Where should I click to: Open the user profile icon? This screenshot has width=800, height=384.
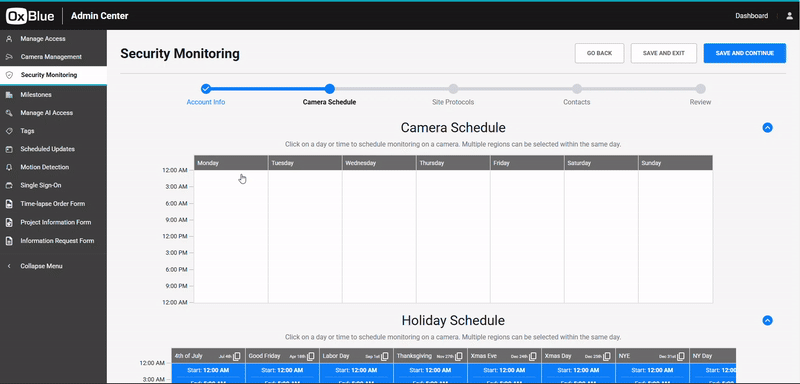tap(790, 16)
